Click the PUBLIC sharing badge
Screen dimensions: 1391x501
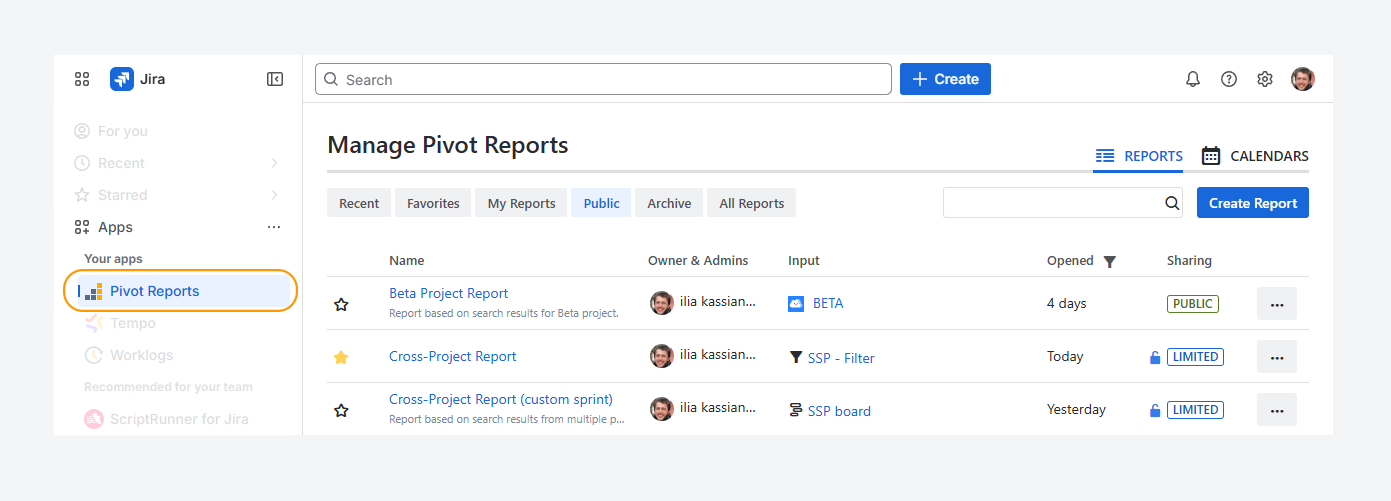click(x=1193, y=304)
